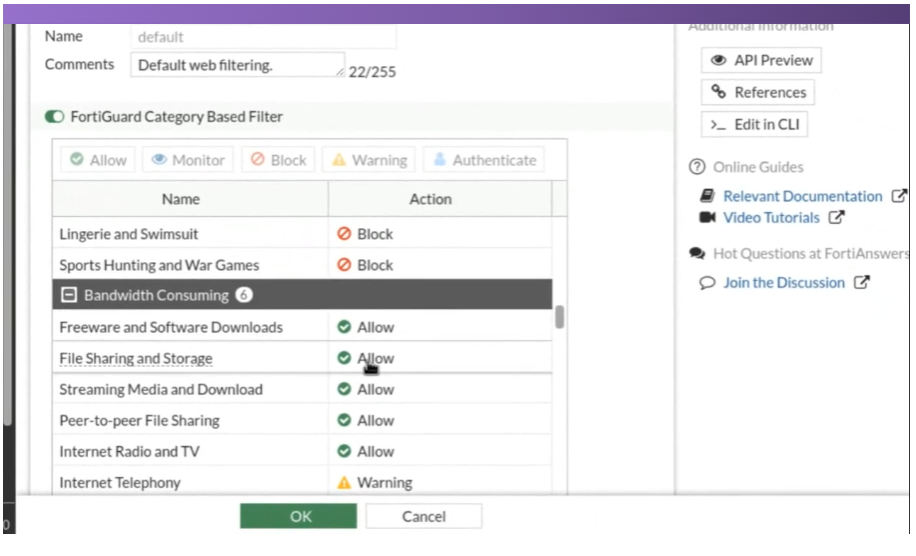This screenshot has width=916, height=556.
Task: Click the Block action text for Lingerie and Swimsuit
Action: (x=375, y=234)
